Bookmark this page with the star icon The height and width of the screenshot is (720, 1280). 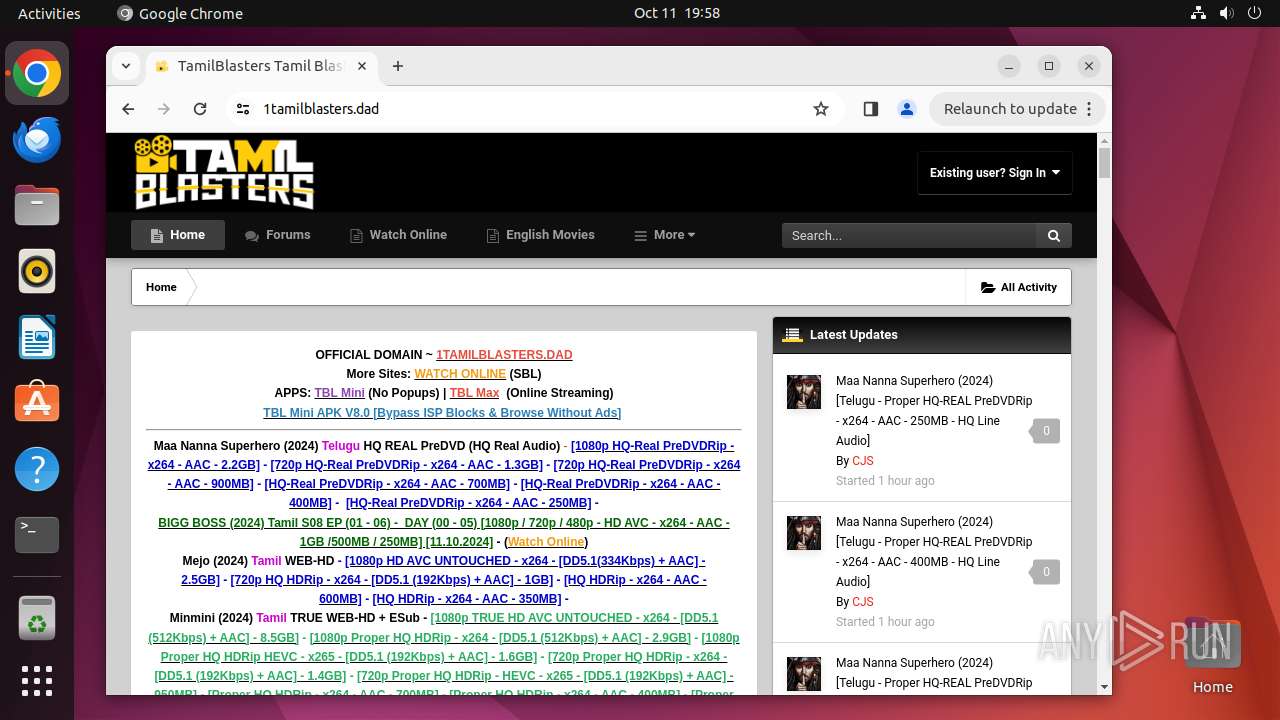point(821,109)
